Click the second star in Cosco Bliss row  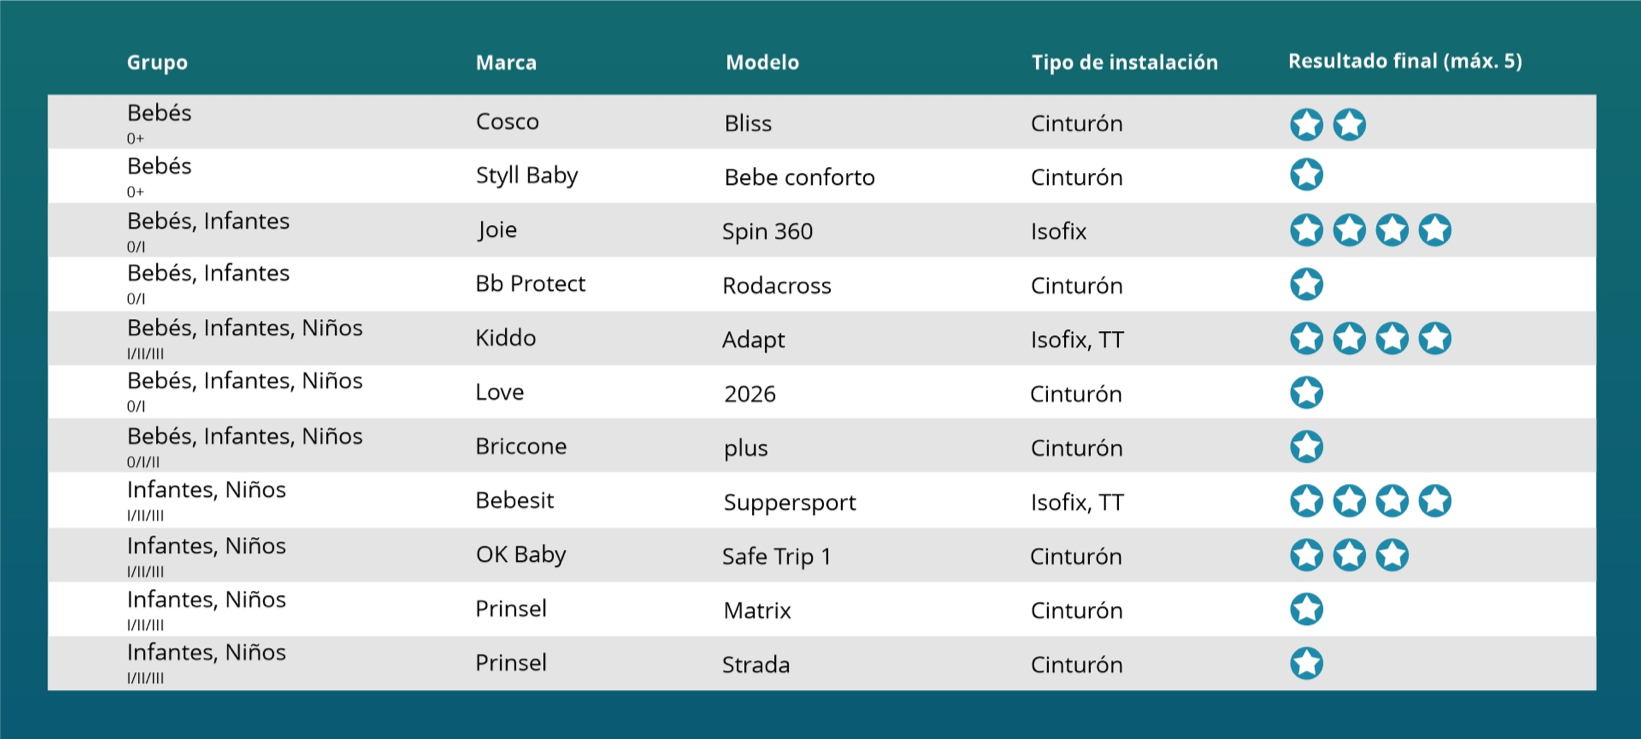point(1349,124)
